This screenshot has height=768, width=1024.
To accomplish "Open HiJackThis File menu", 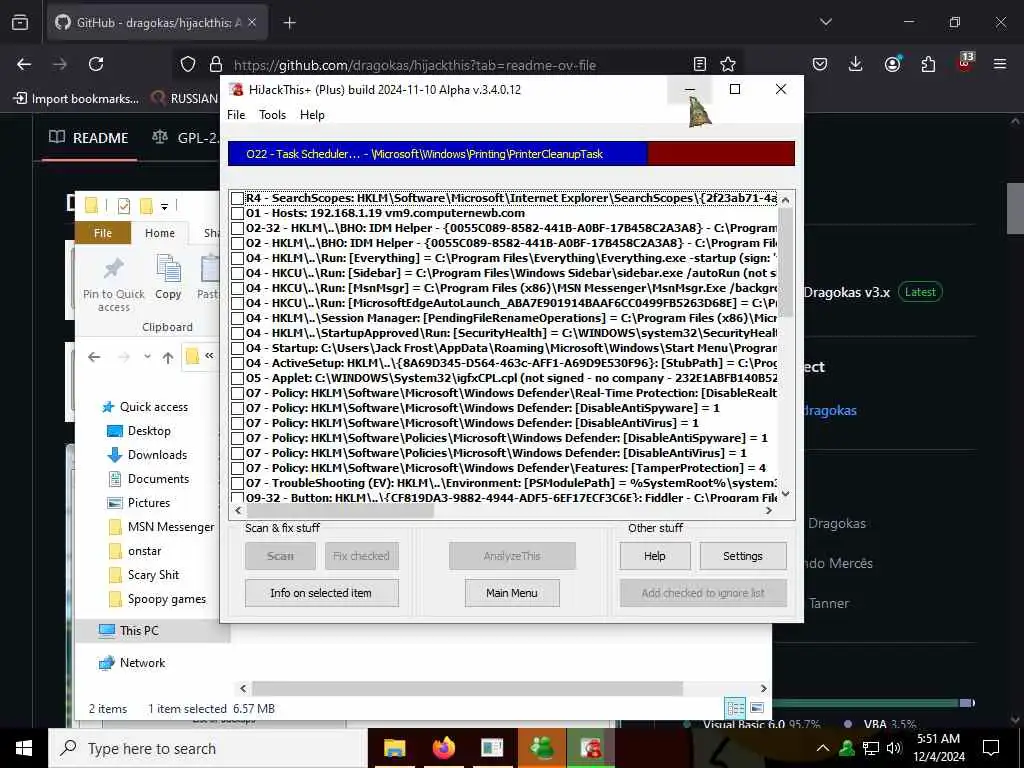I will tap(236, 115).
